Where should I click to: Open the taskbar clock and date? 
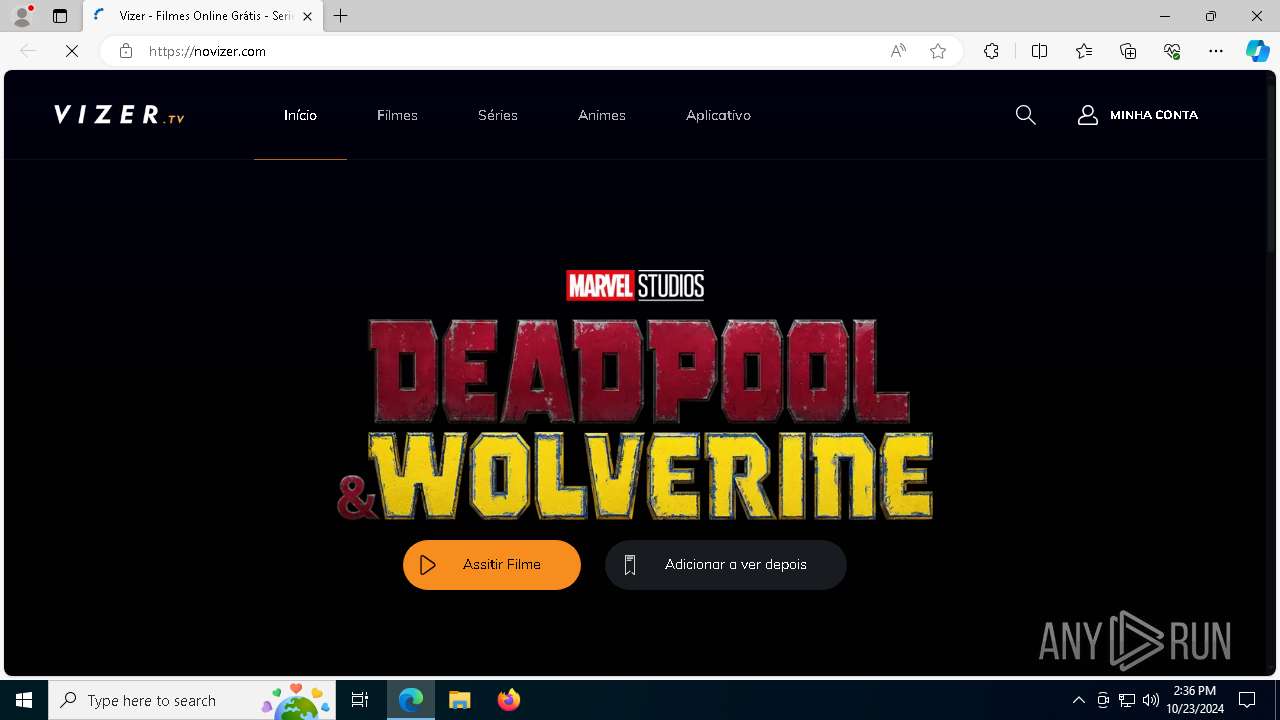pyautogui.click(x=1195, y=700)
